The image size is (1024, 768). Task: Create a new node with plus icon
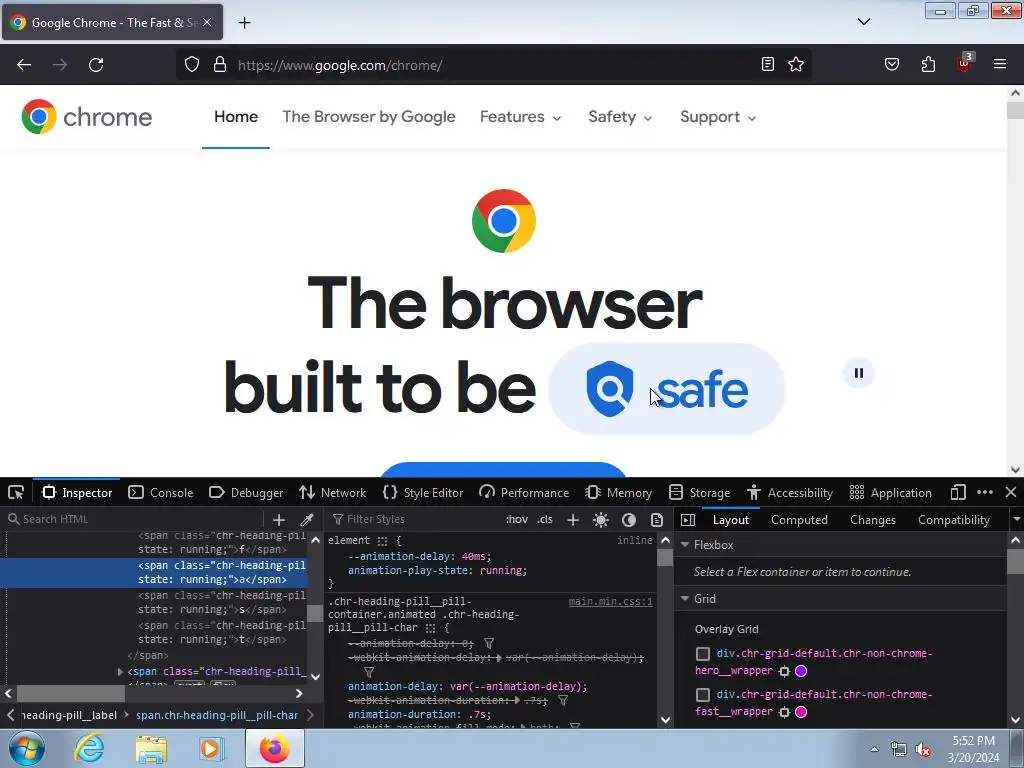(279, 520)
